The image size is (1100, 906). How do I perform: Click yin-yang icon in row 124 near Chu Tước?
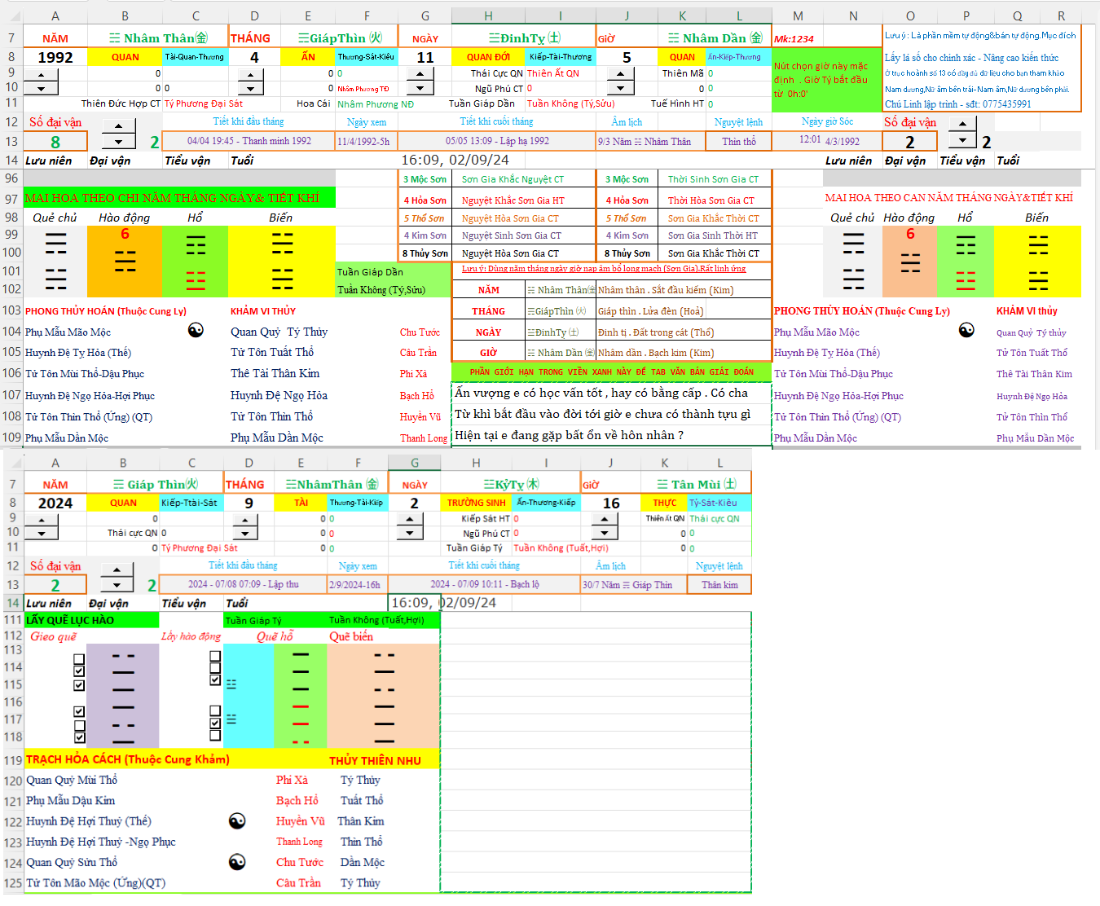tap(237, 862)
